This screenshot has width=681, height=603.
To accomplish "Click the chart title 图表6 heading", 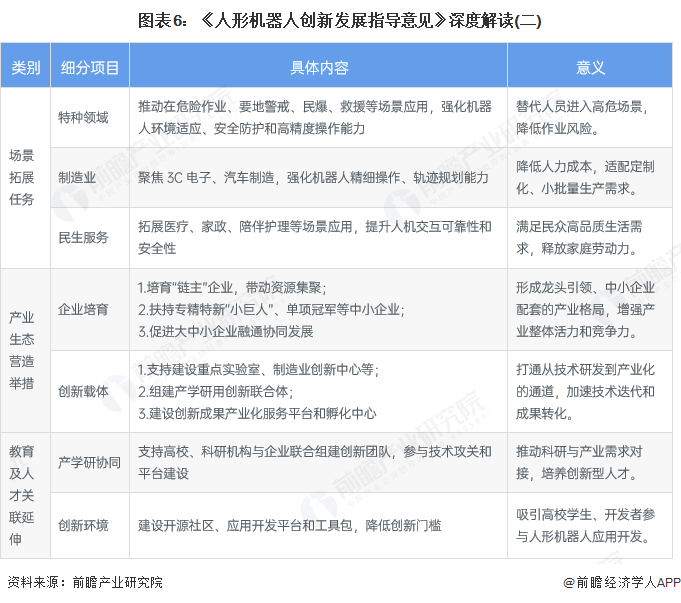I will 339,20.
